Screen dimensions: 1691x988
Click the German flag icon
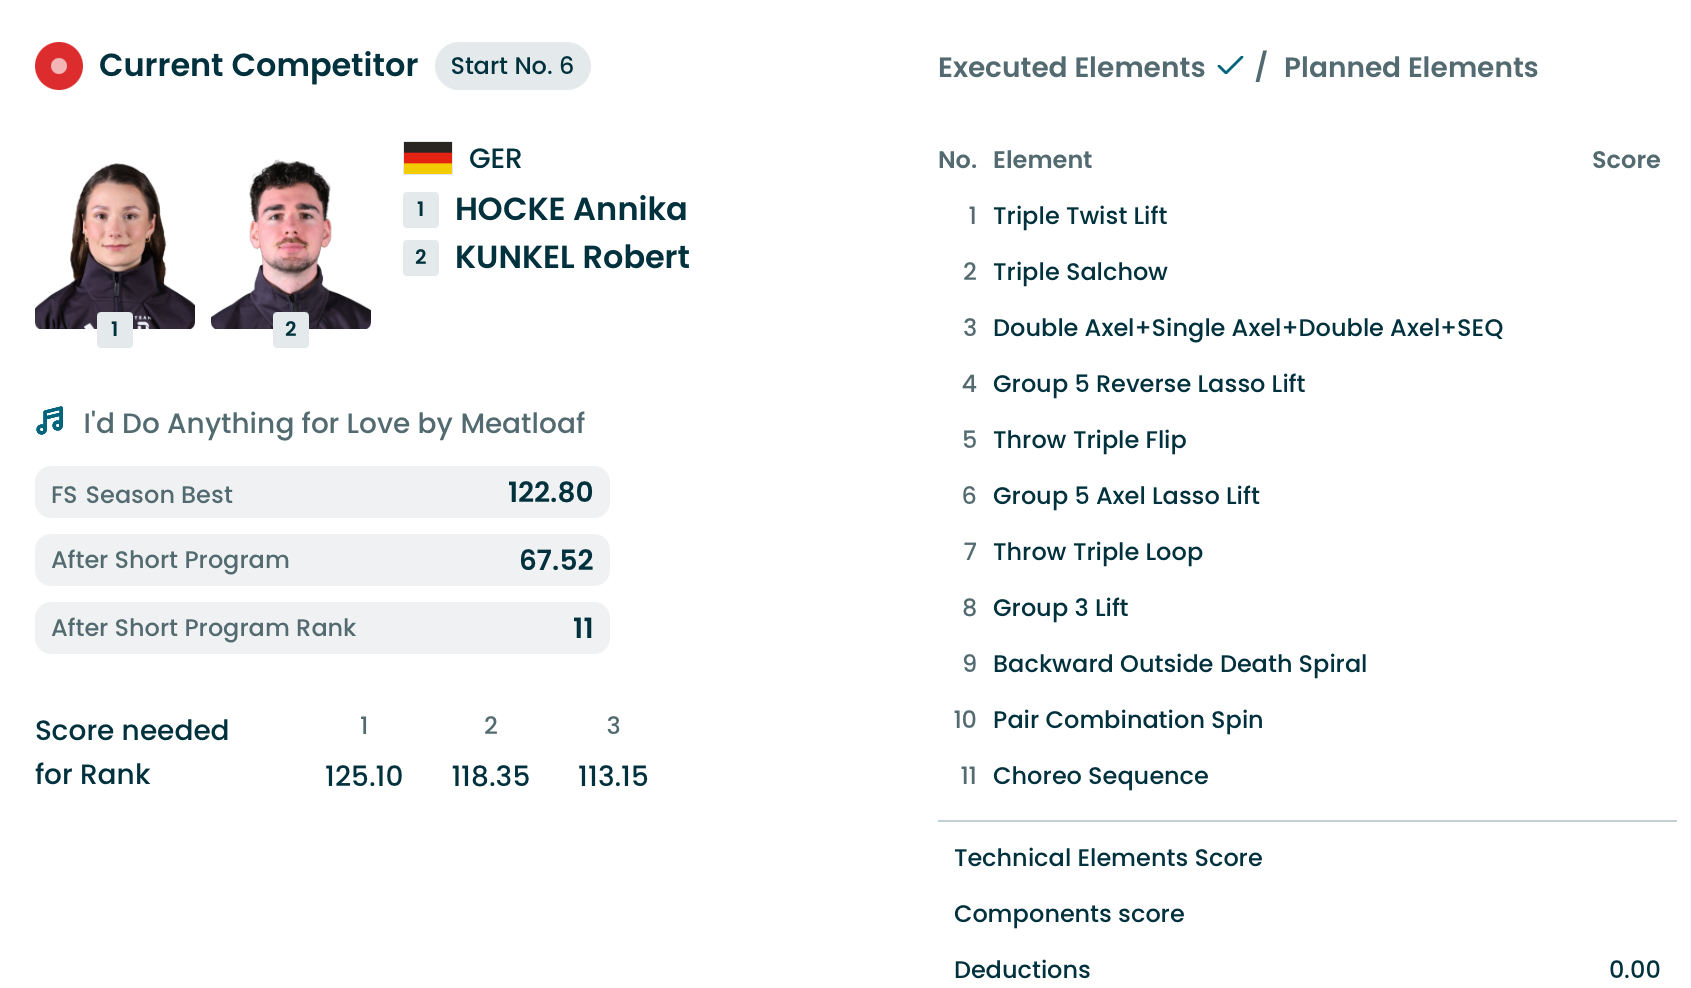[428, 158]
